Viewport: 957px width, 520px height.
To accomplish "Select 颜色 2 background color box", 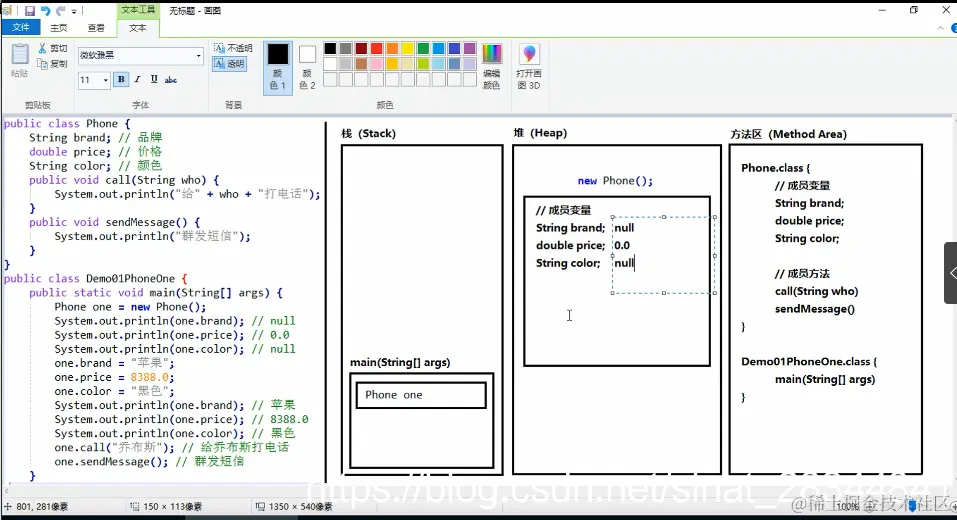I will pyautogui.click(x=307, y=66).
